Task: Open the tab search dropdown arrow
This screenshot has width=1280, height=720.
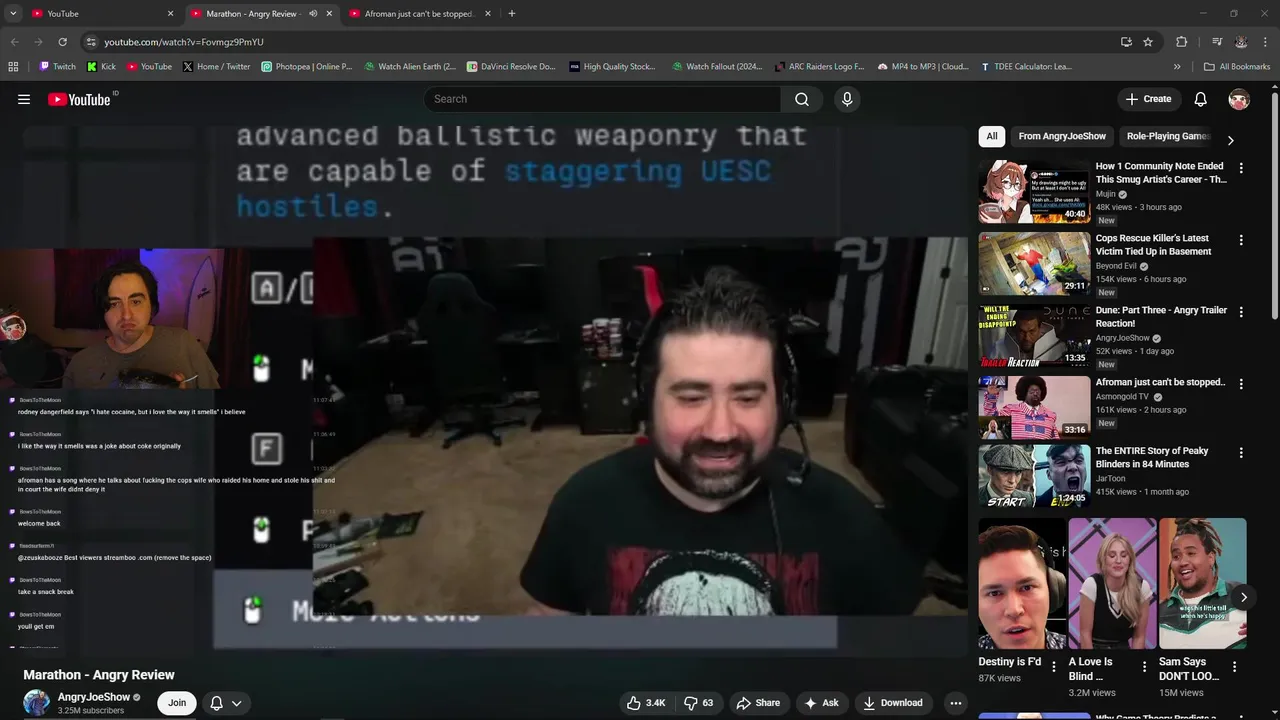Action: 13,14
